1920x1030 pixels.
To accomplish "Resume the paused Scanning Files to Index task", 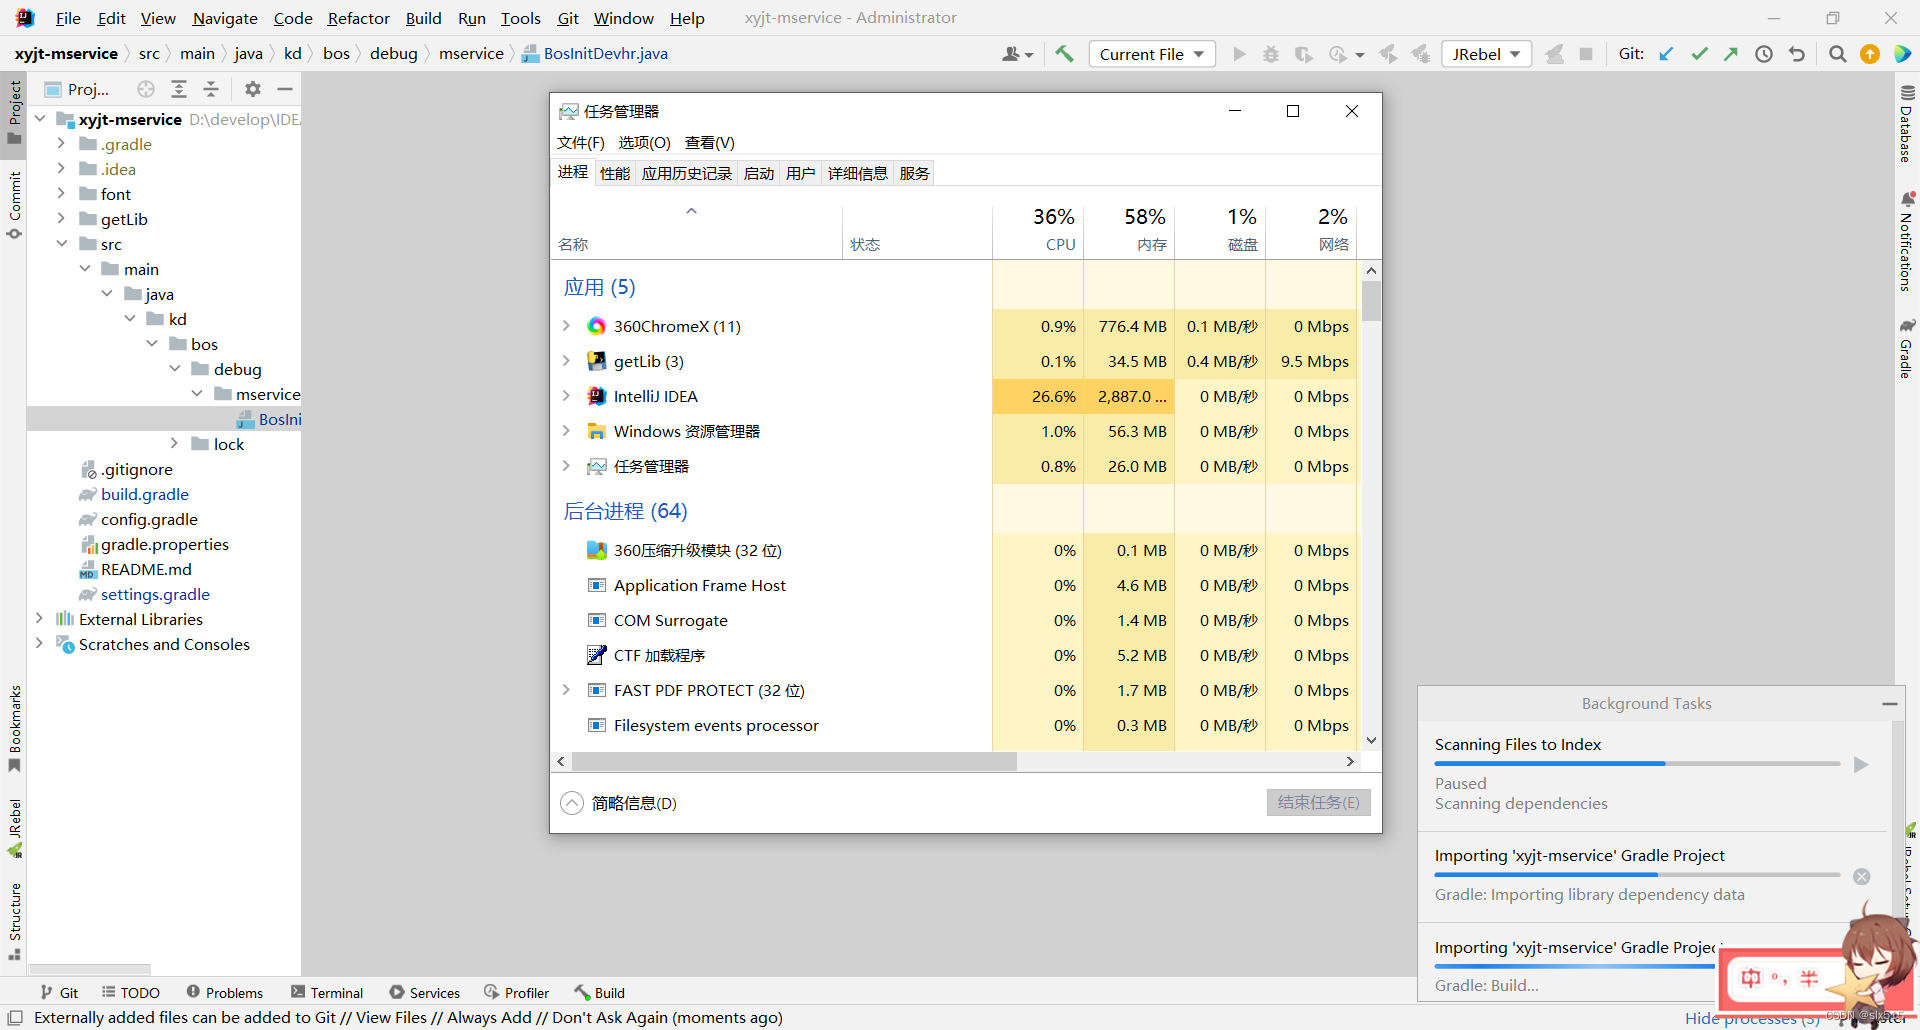I will pyautogui.click(x=1861, y=763).
